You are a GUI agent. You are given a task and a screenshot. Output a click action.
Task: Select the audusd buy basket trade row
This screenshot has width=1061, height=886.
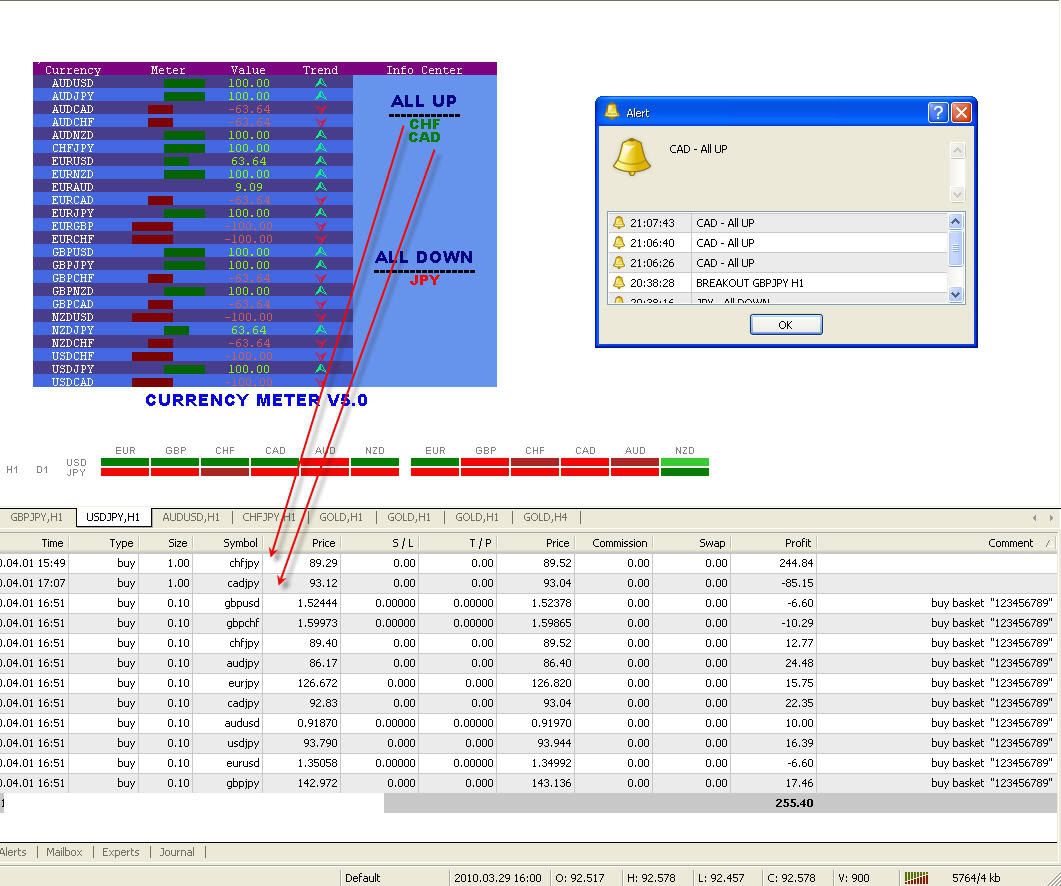click(528, 723)
